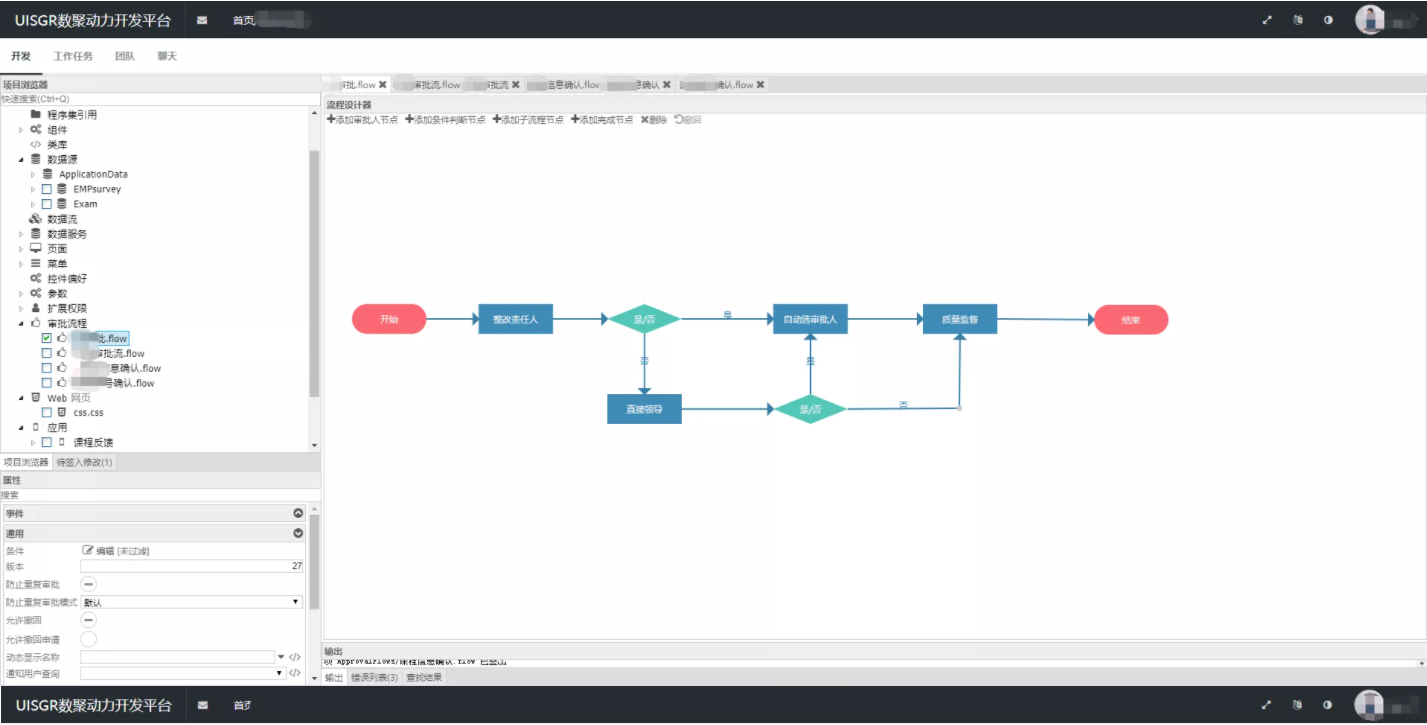This screenshot has width=1427, height=725.
Task: Select the gears icon beside 组件
Action: (x=35, y=129)
